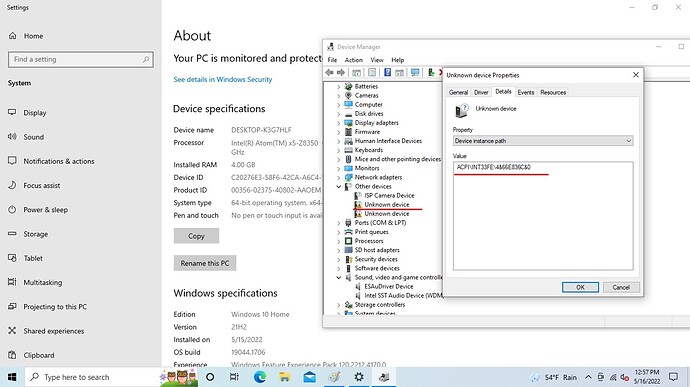690x387 pixels.
Task: Click the Find a setting search box
Action: (x=81, y=59)
